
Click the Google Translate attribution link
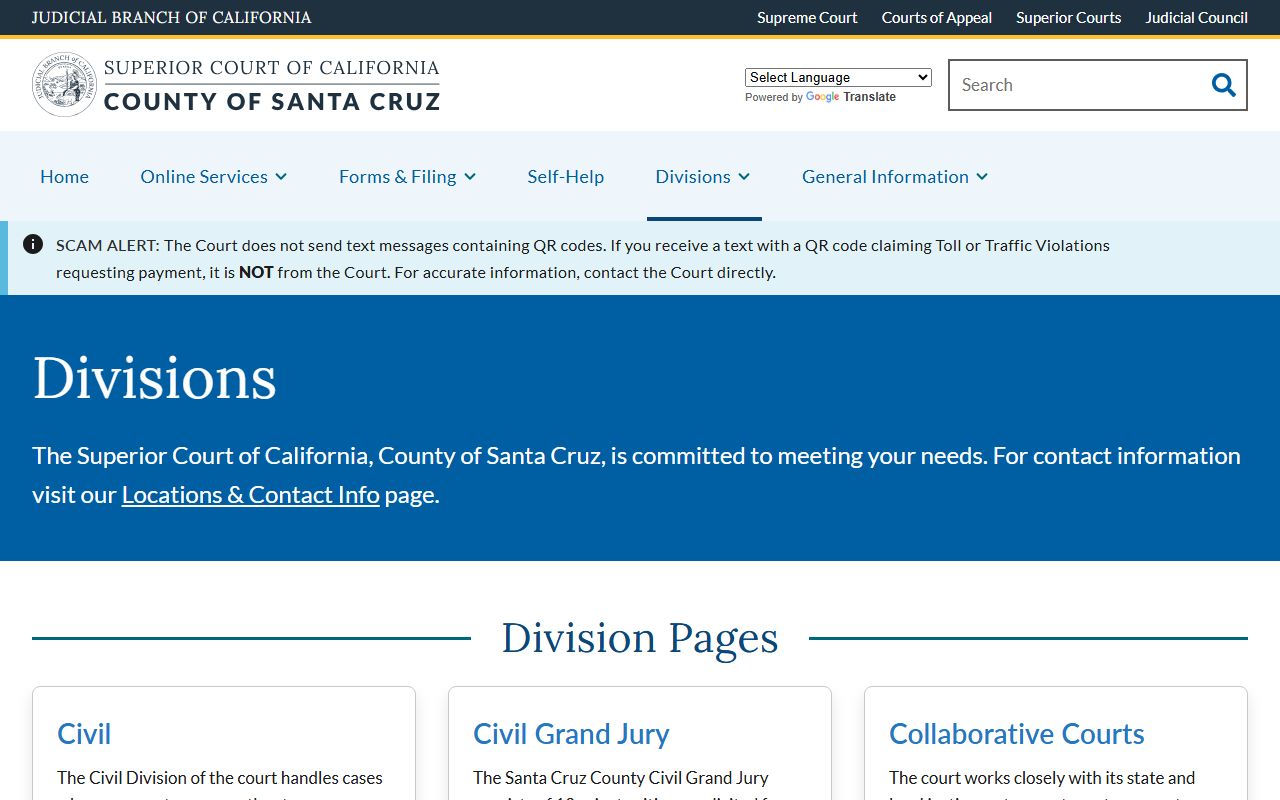coord(850,97)
